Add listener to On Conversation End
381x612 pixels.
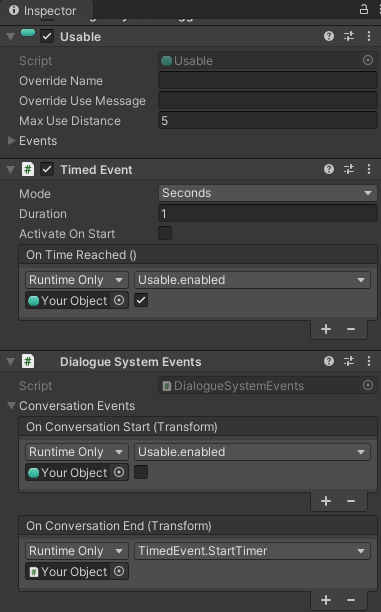326,600
